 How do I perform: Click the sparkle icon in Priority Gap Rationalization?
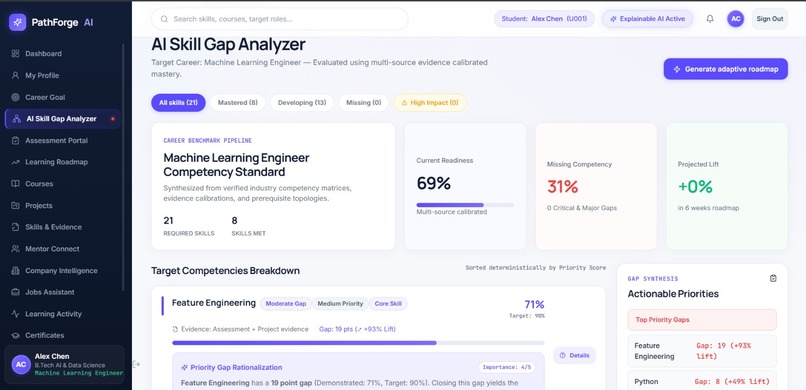pos(185,367)
